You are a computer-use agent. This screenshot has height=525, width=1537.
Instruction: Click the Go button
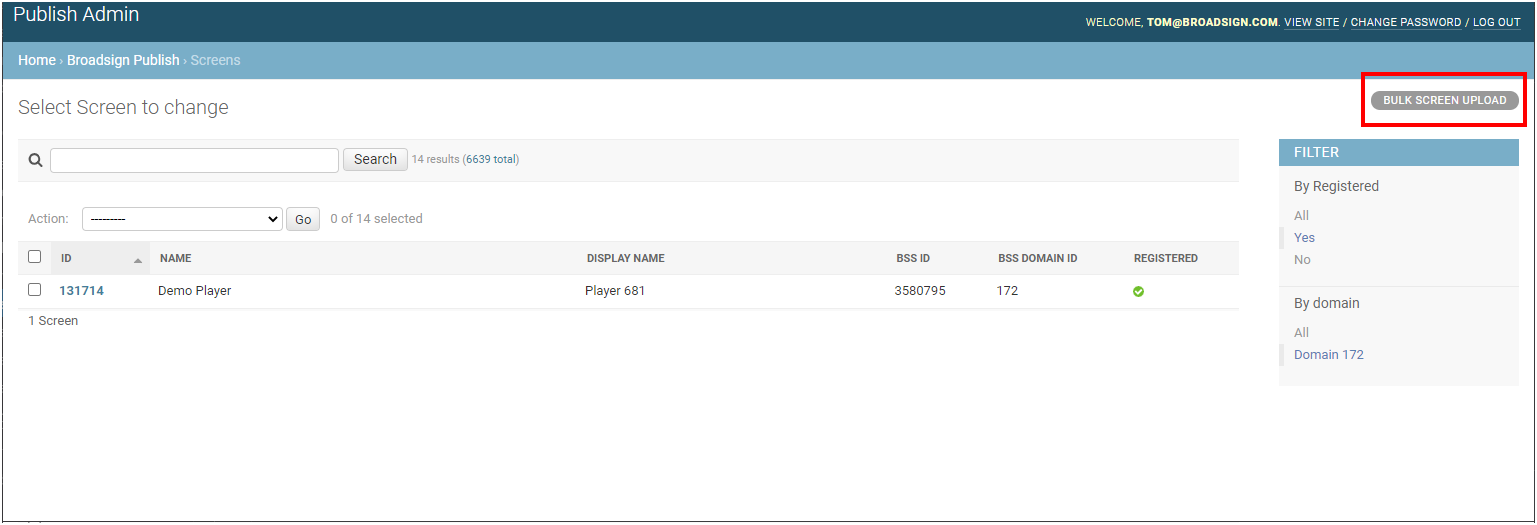point(303,219)
